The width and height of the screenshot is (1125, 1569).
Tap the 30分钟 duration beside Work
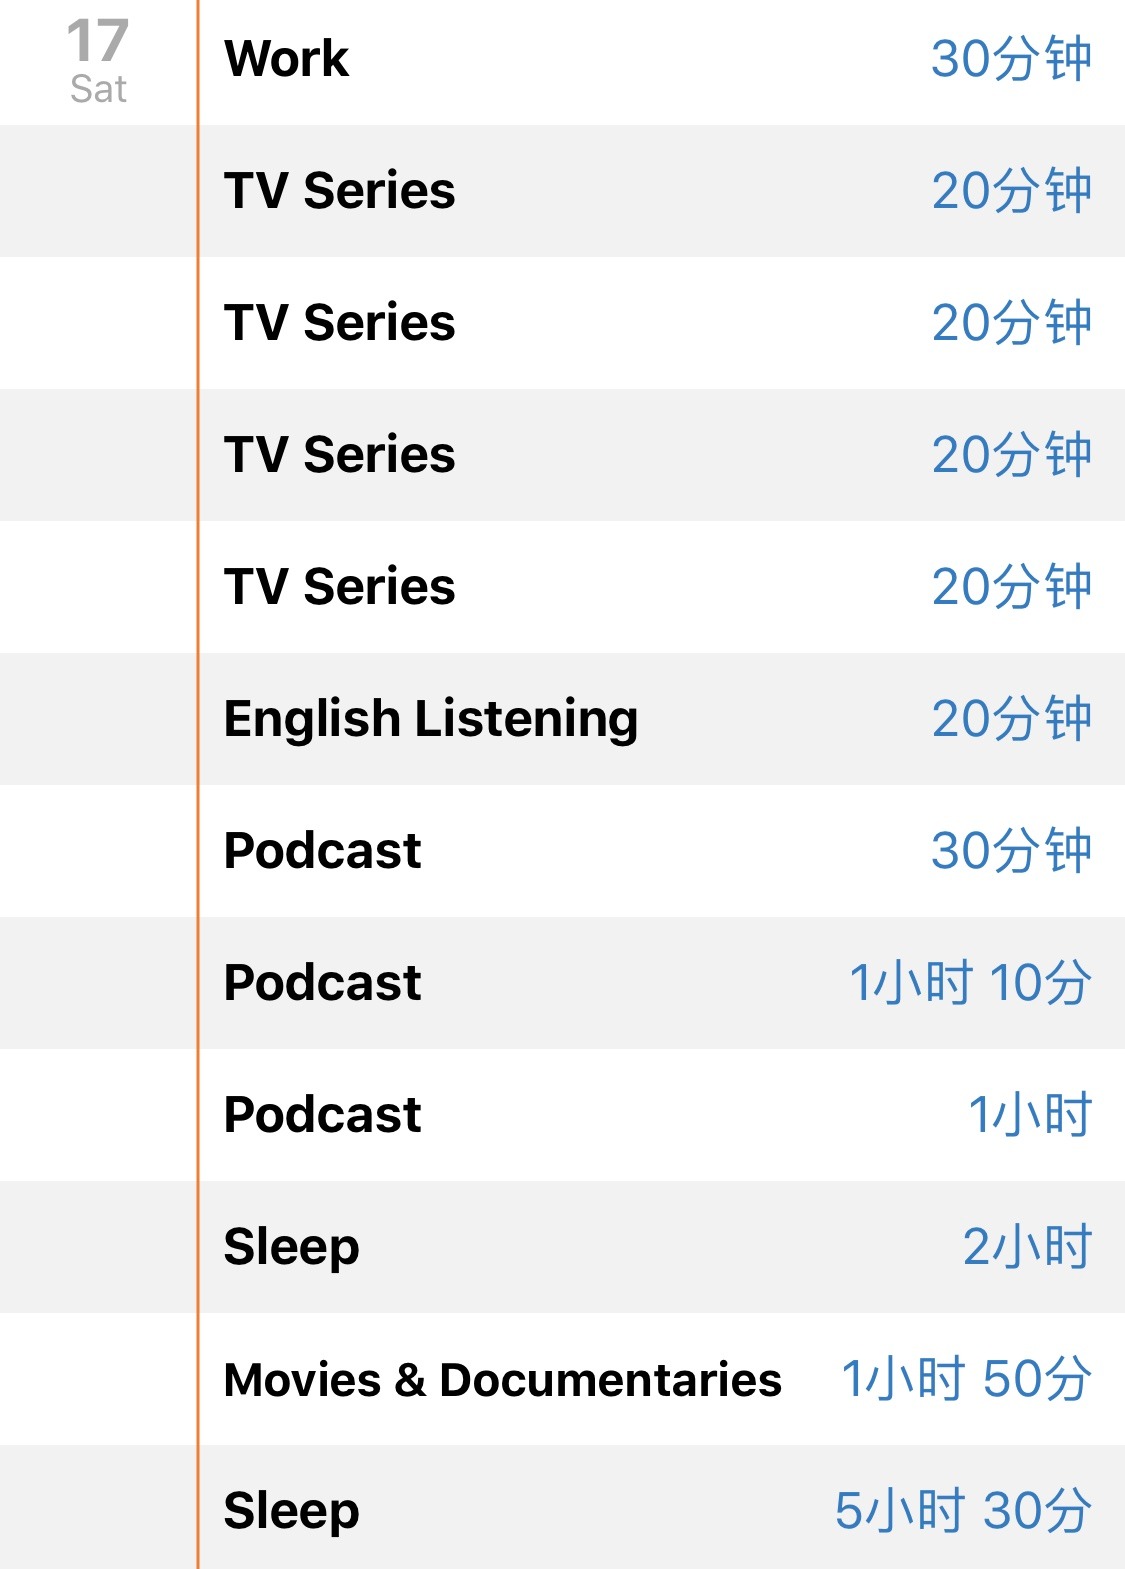tap(1011, 59)
